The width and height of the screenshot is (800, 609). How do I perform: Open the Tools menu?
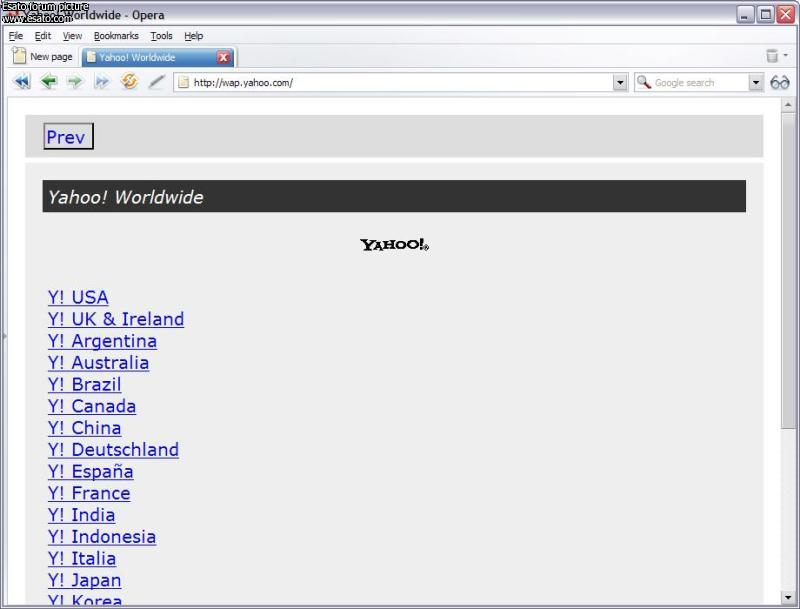pos(161,36)
